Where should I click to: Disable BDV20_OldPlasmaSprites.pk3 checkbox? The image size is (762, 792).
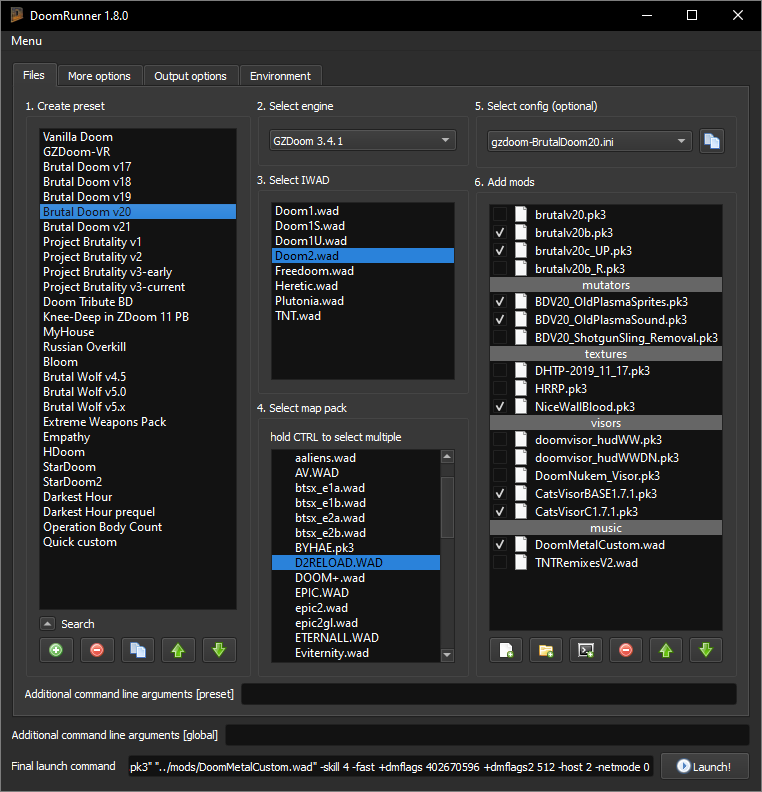click(500, 302)
